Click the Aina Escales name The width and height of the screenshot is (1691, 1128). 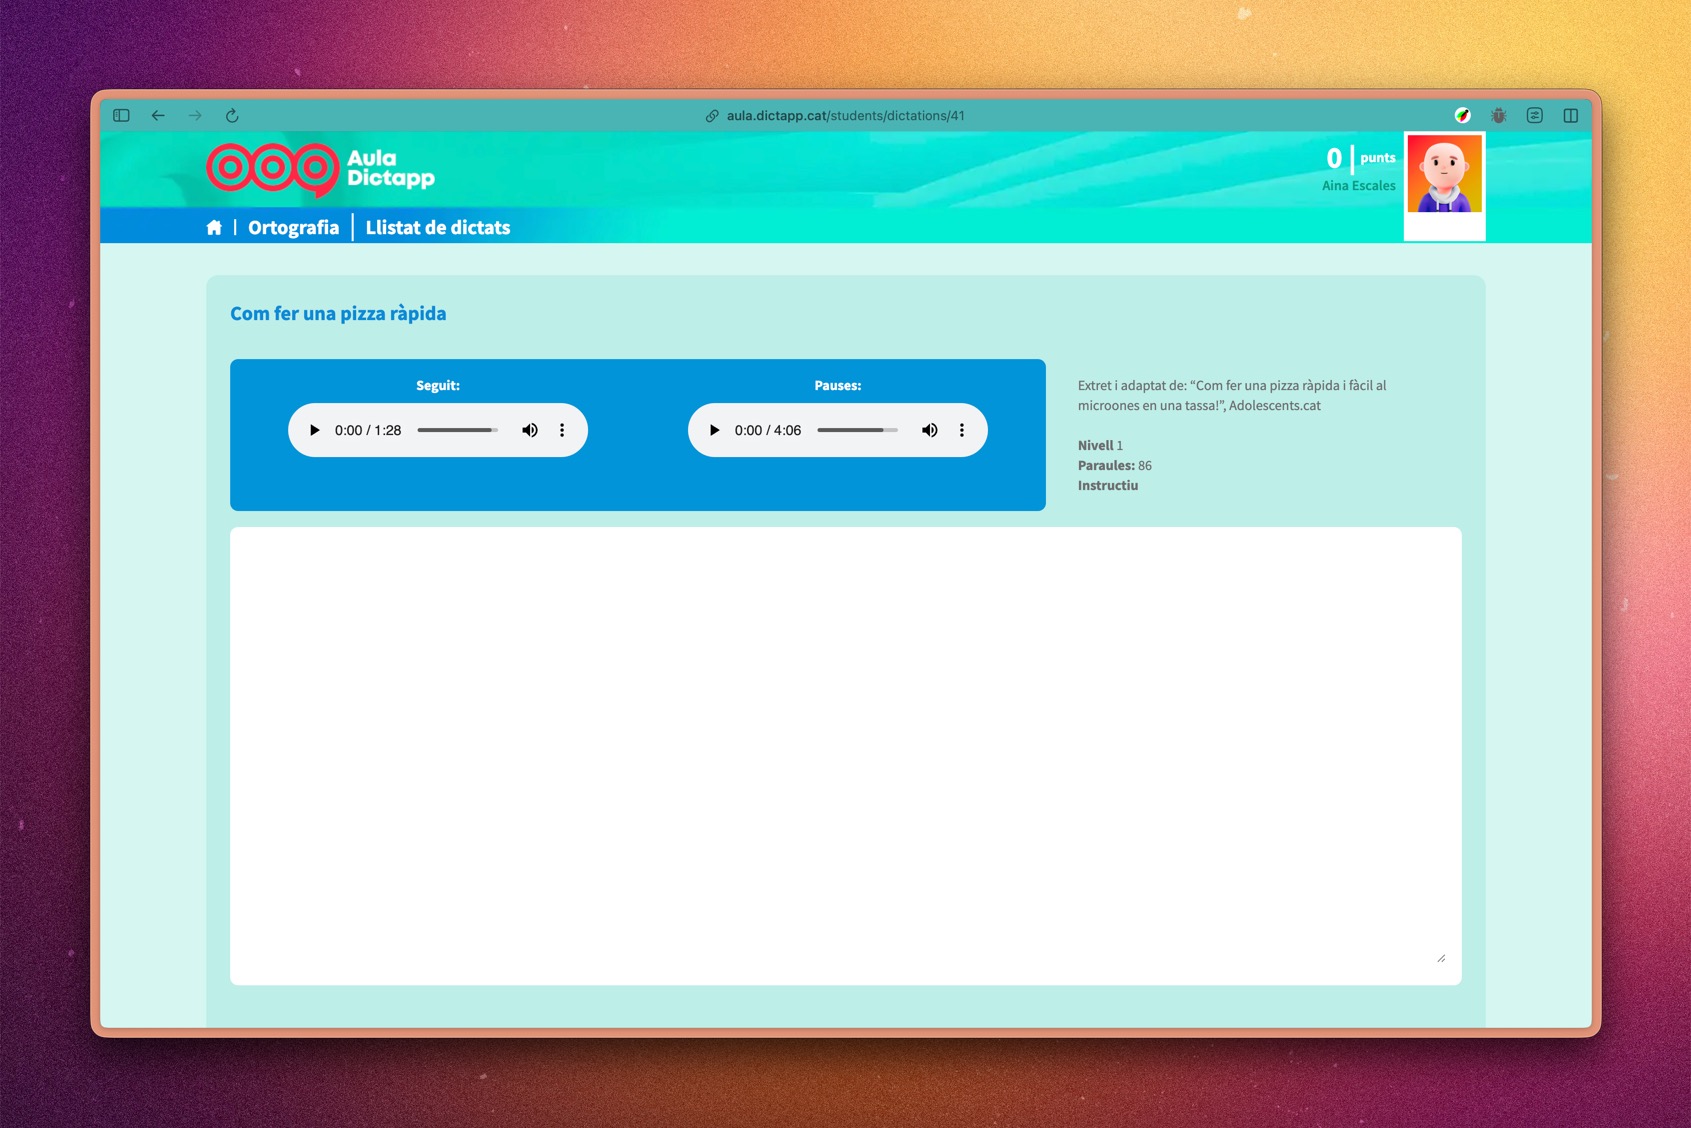[x=1358, y=185]
